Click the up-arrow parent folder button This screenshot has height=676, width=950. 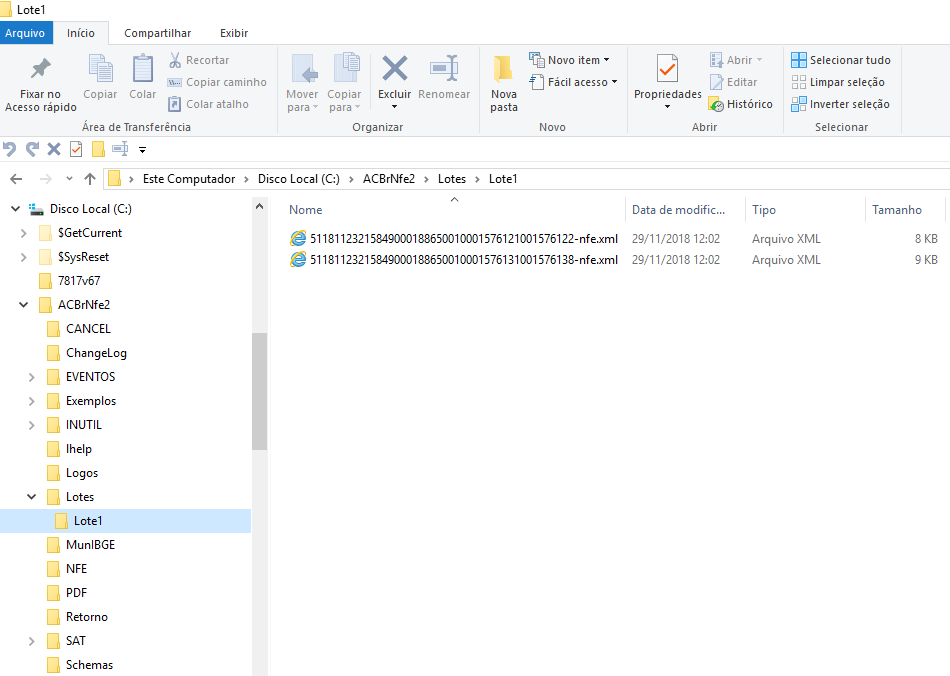pyautogui.click(x=90, y=179)
